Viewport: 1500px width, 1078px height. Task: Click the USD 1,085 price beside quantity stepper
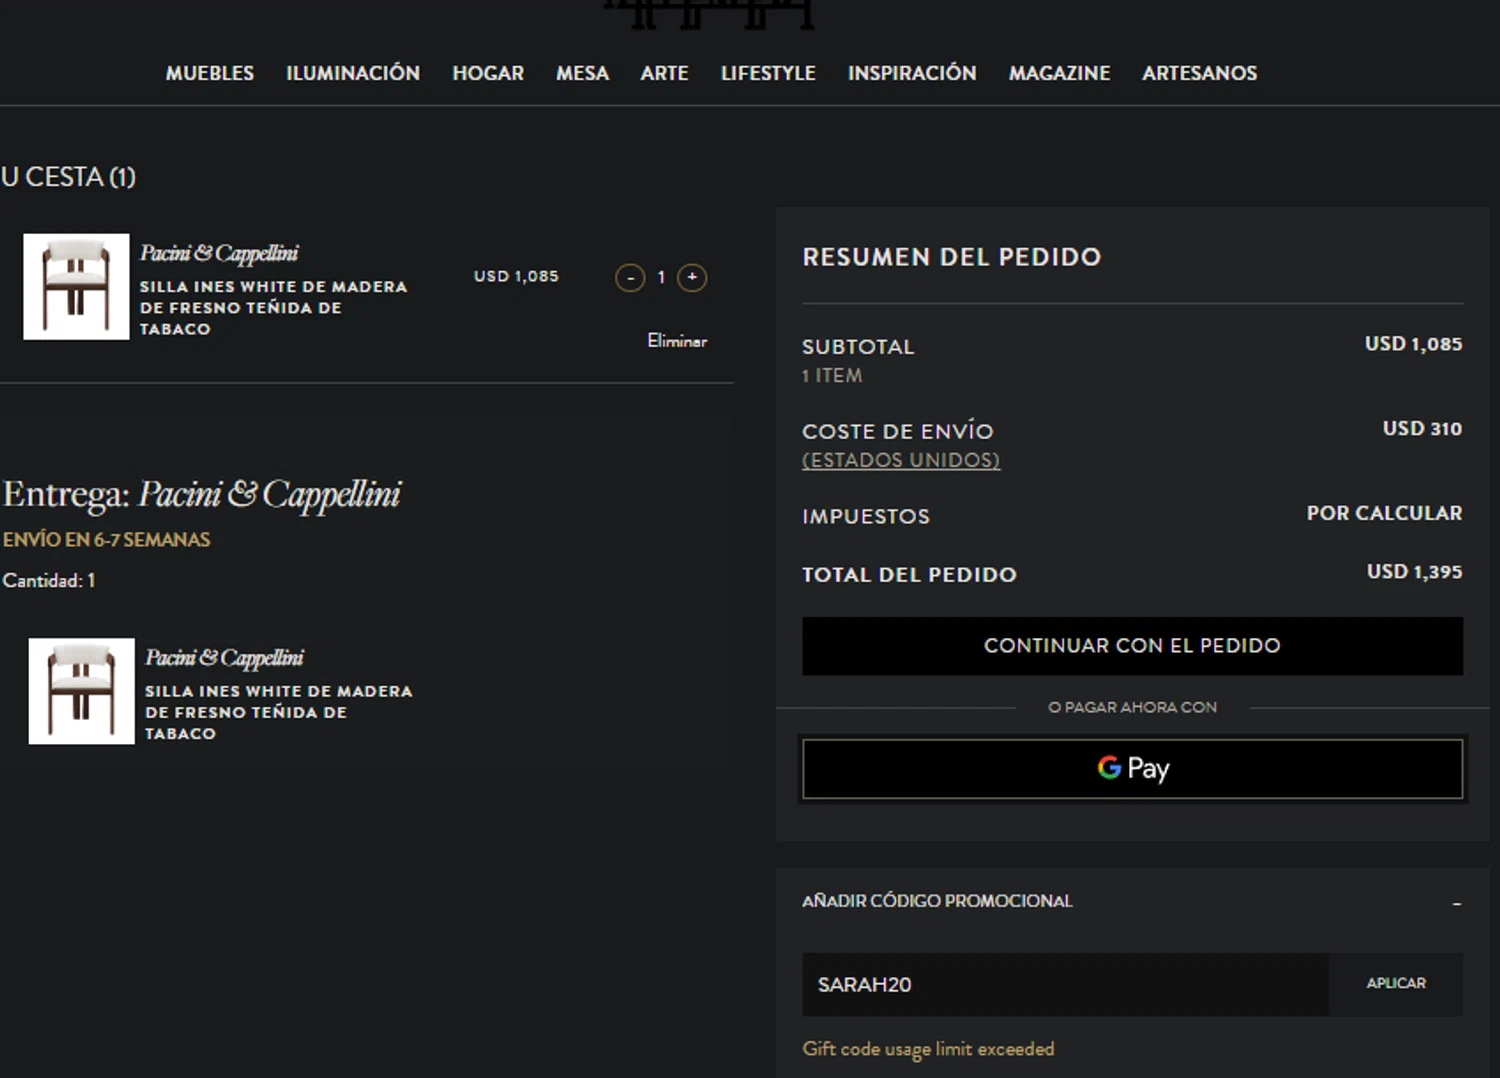click(516, 276)
